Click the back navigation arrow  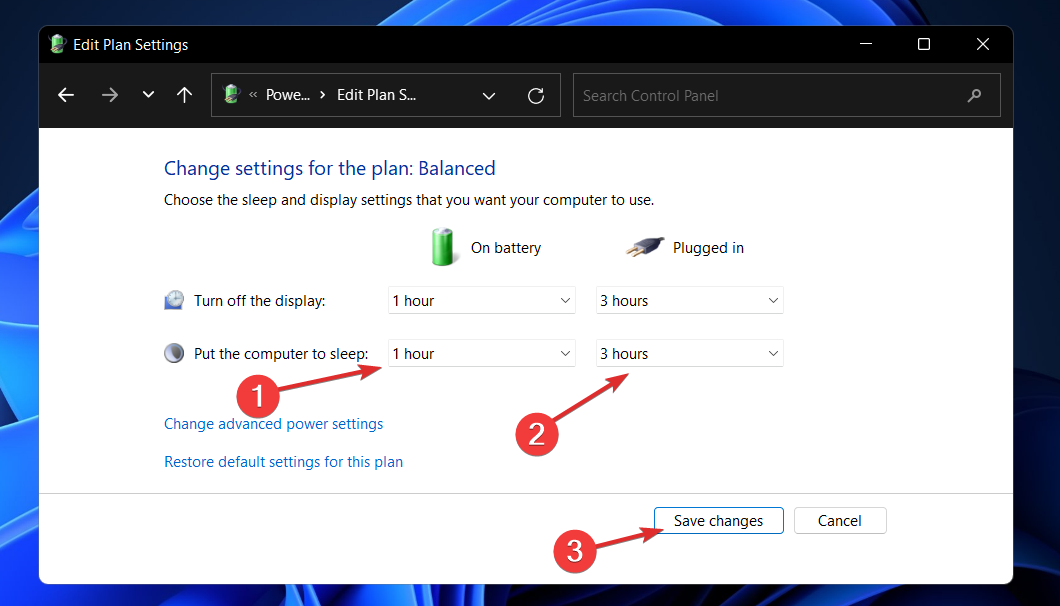(x=65, y=95)
